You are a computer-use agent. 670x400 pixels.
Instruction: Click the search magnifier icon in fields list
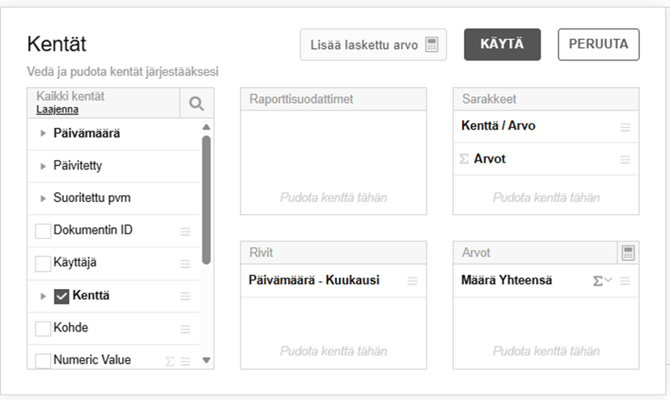196,103
